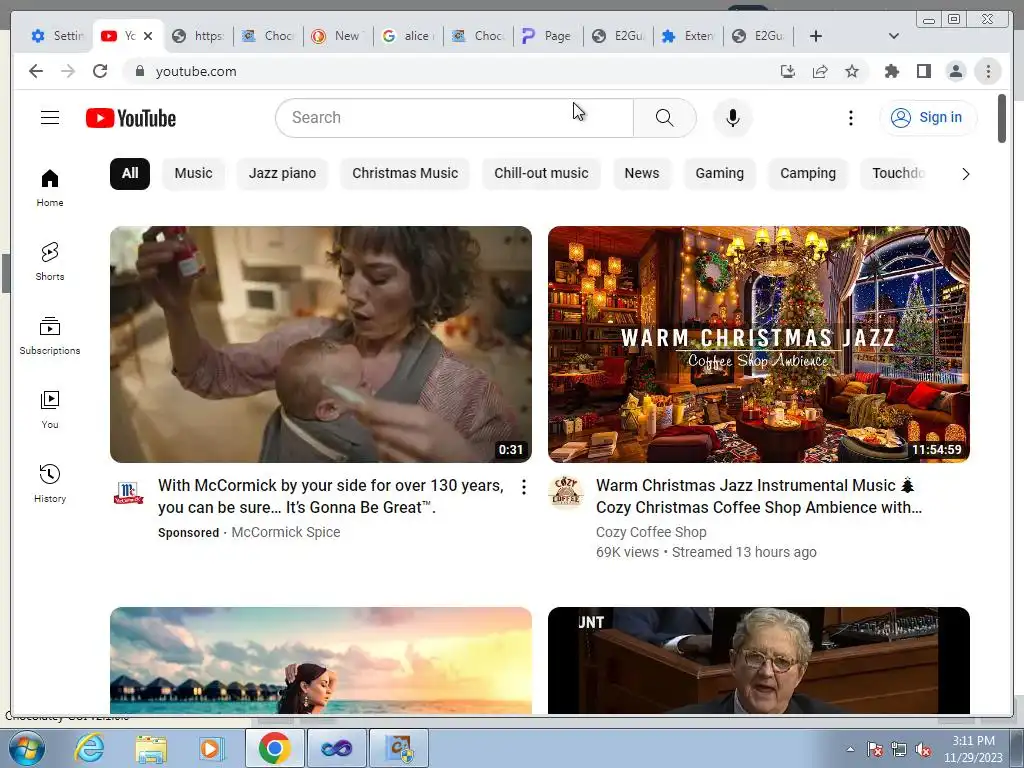The width and height of the screenshot is (1024, 768).
Task: Switch to the alice Google search tab
Action: click(x=409, y=36)
